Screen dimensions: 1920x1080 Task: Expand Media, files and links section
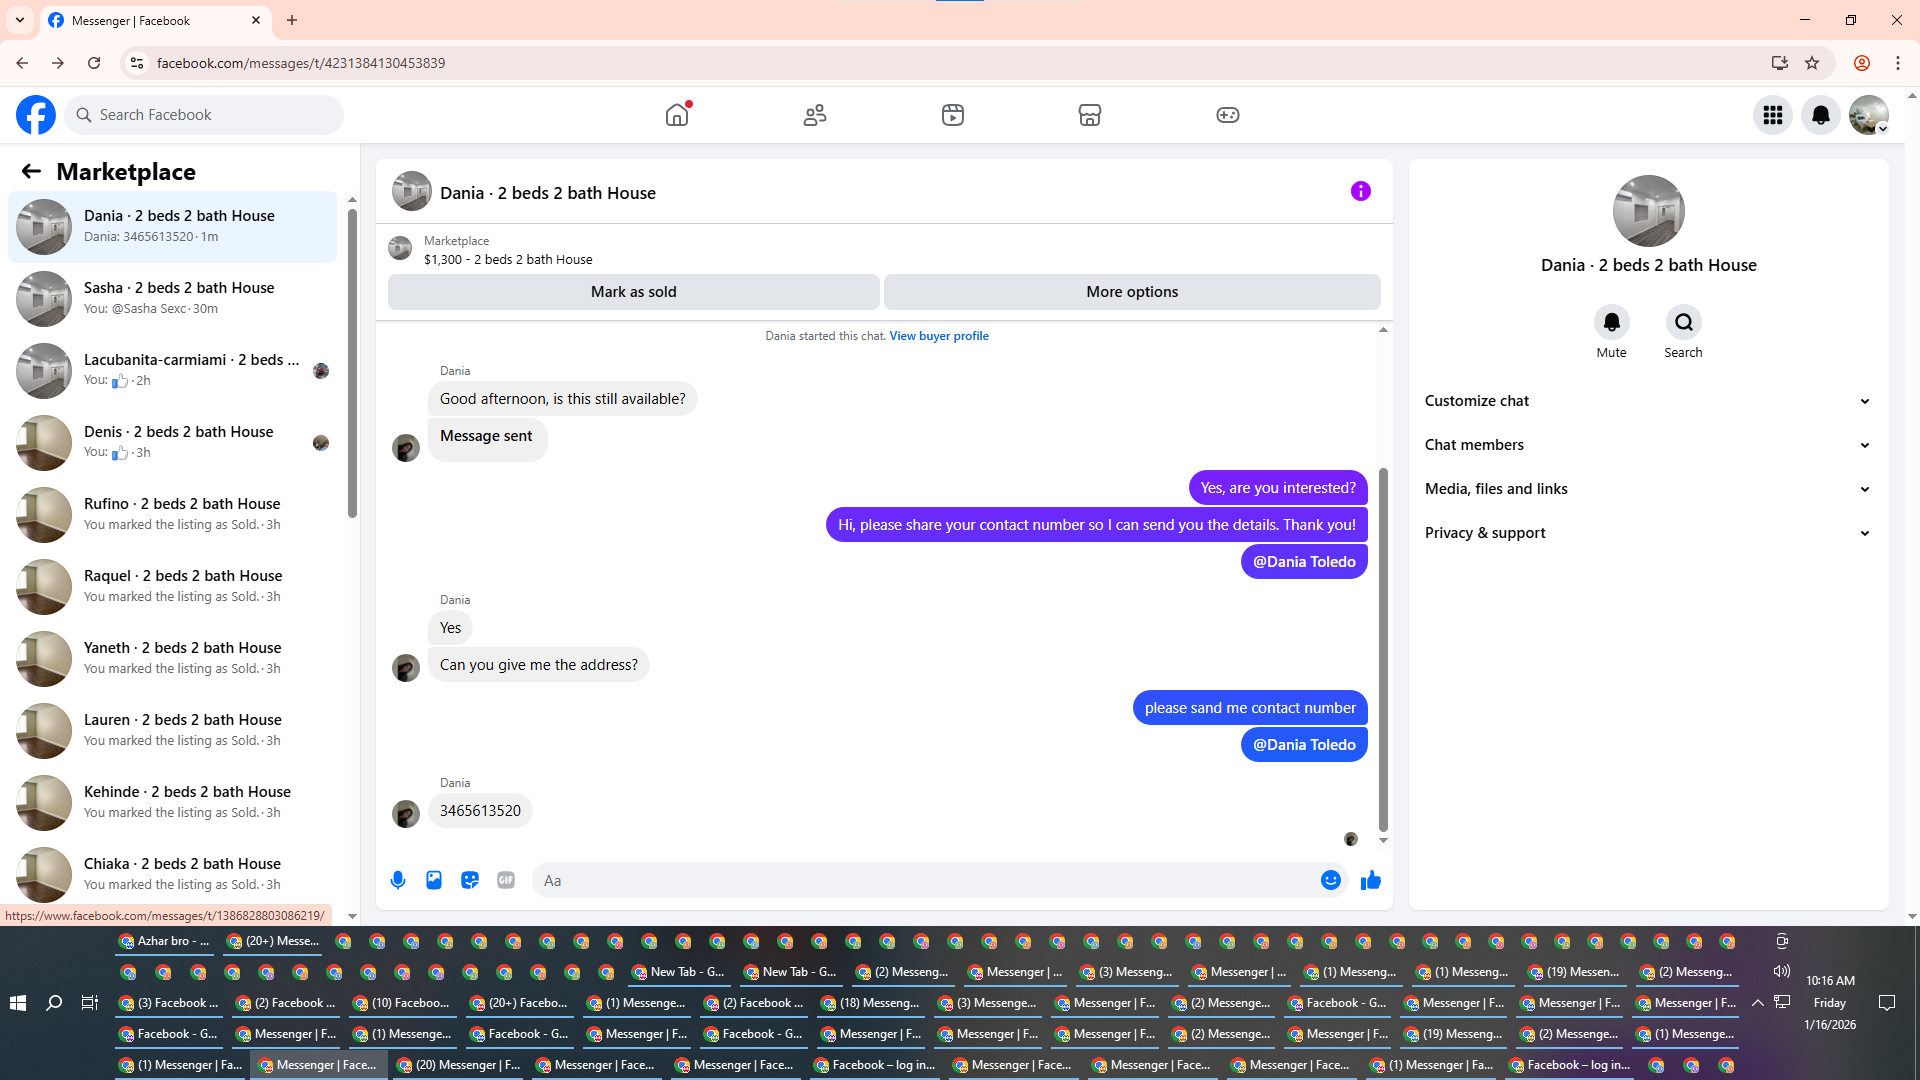[1647, 489]
